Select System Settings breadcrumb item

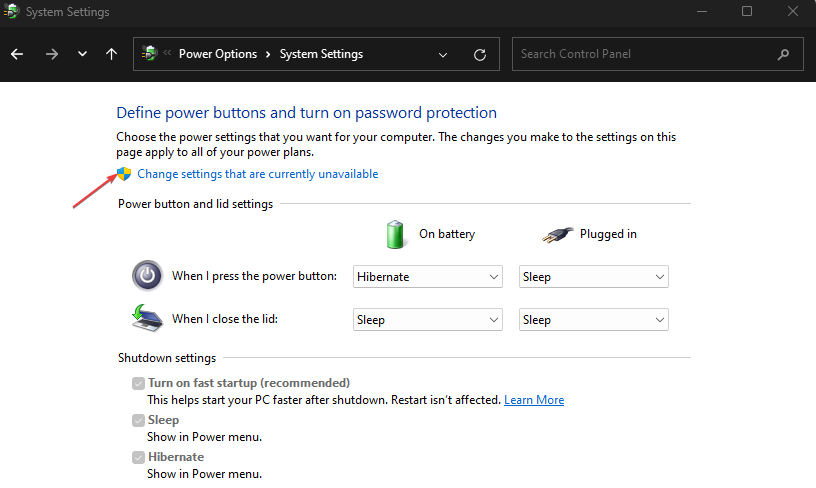click(321, 54)
